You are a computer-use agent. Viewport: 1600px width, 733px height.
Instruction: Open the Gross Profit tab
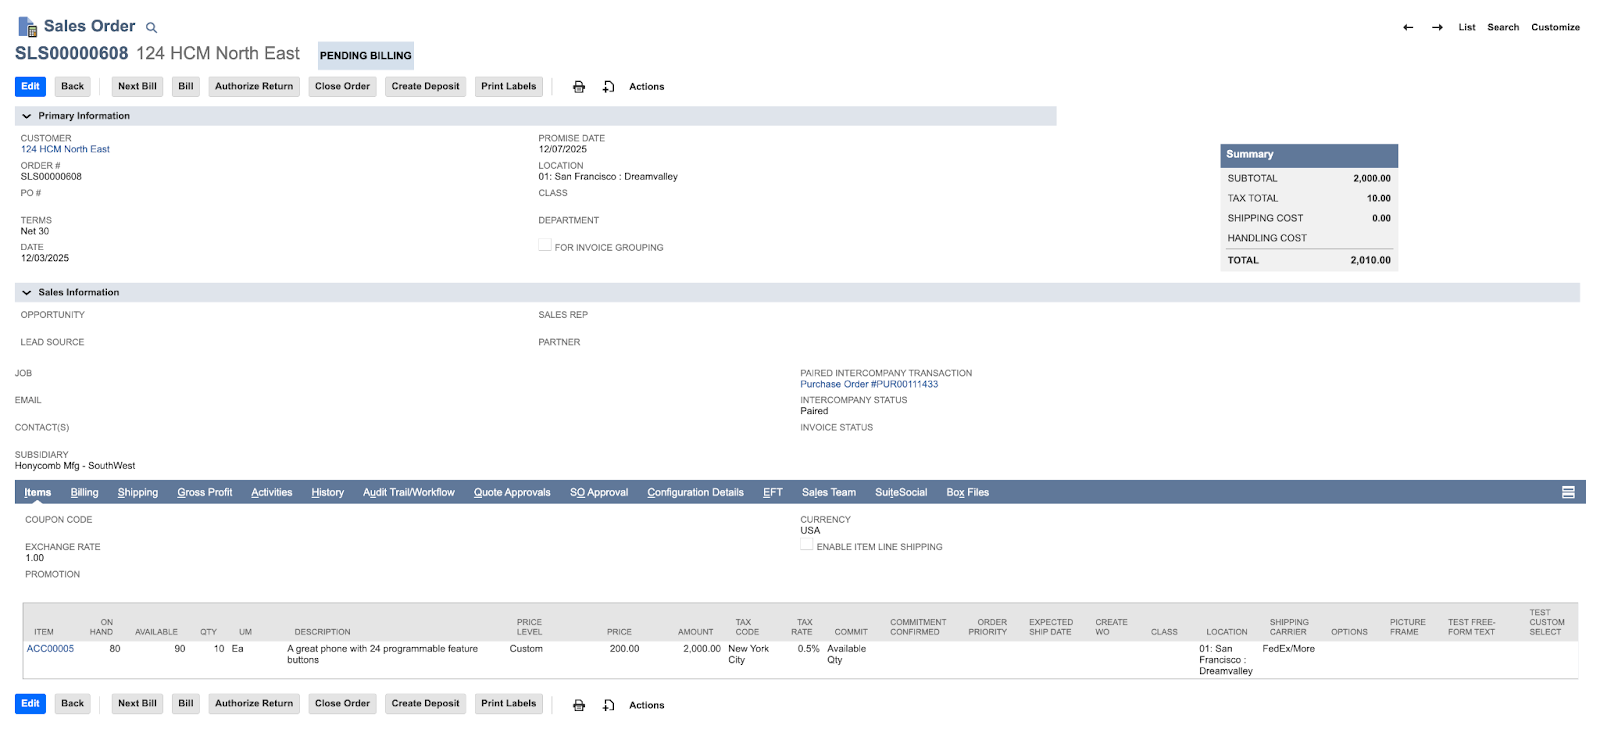[205, 492]
